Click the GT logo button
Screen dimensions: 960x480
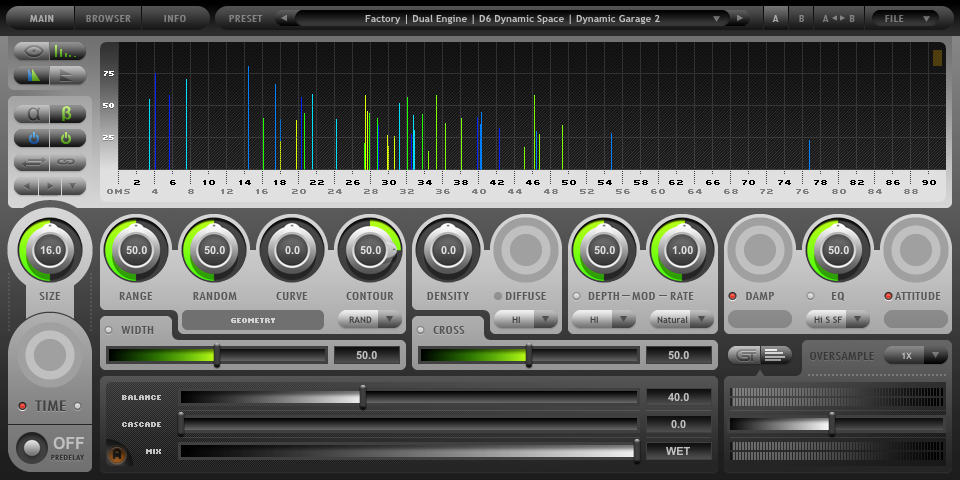click(744, 355)
